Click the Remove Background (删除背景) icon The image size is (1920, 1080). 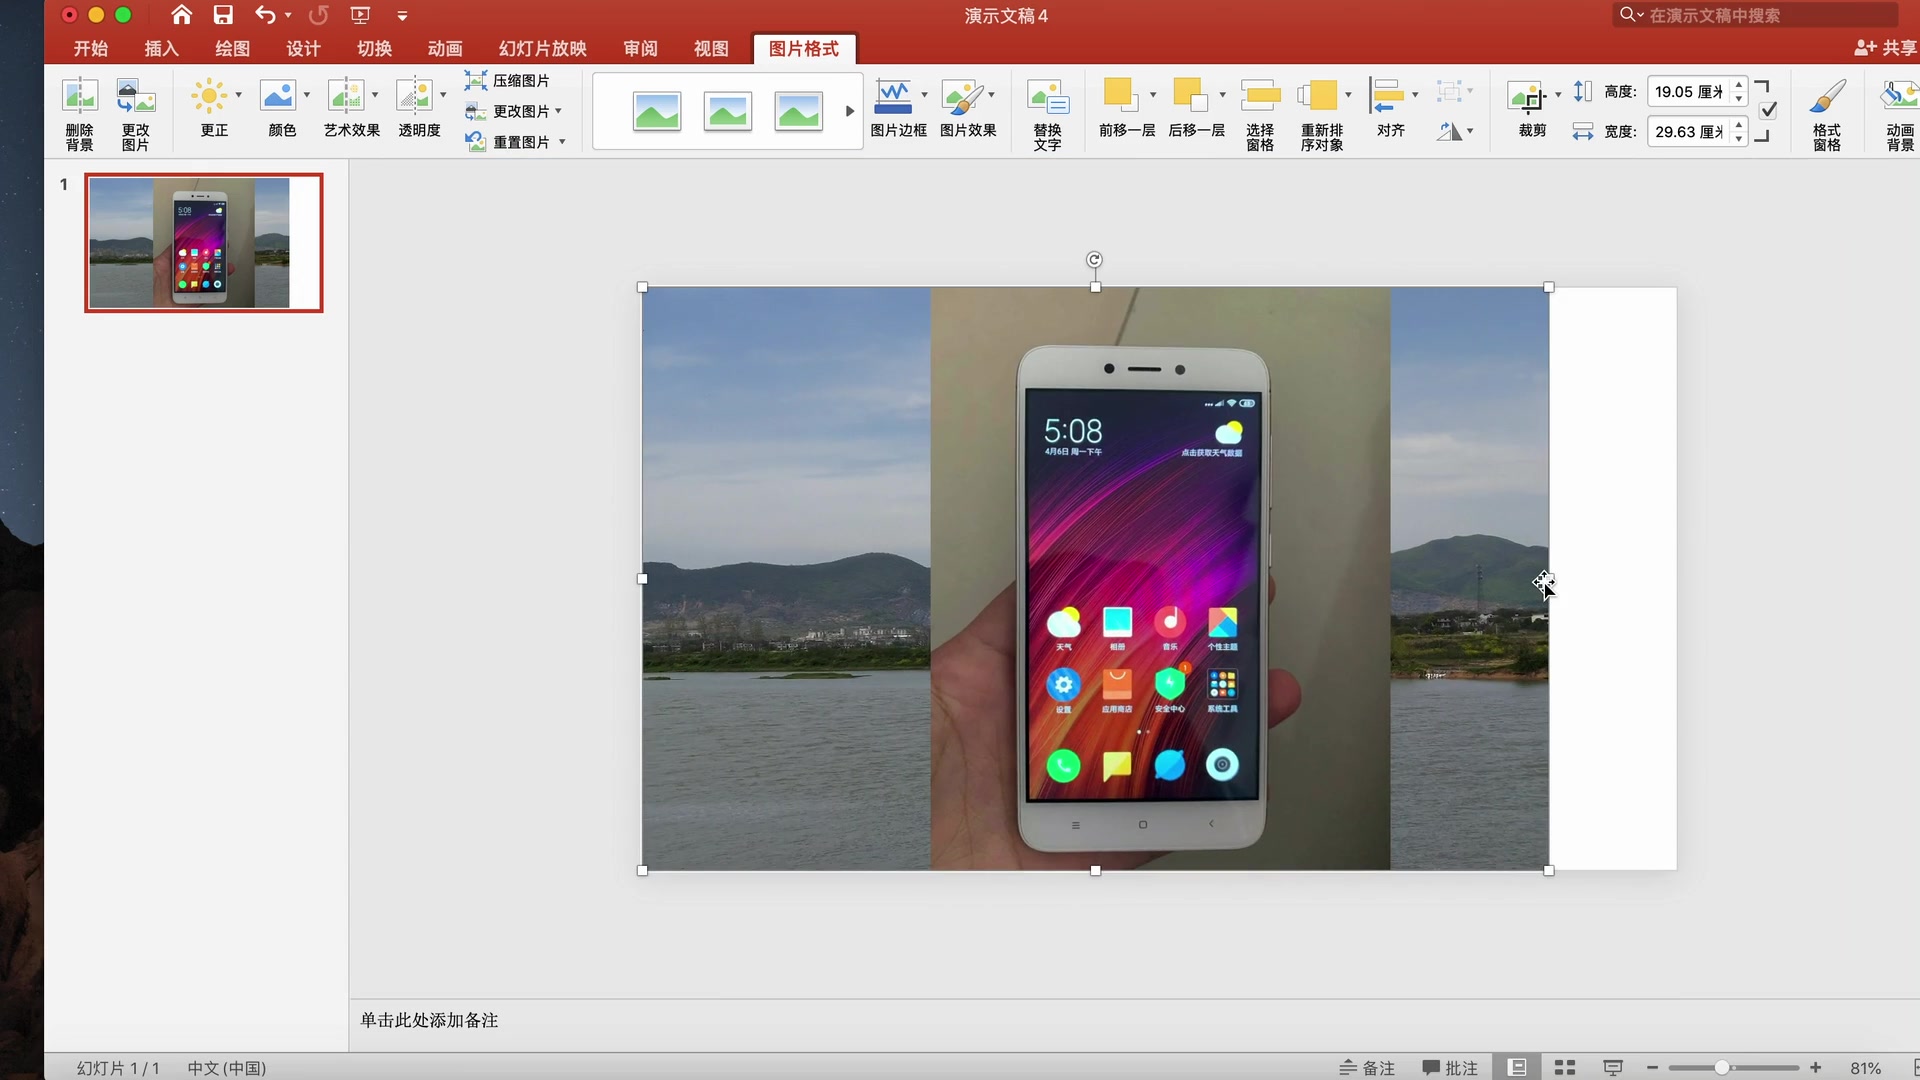click(x=79, y=97)
